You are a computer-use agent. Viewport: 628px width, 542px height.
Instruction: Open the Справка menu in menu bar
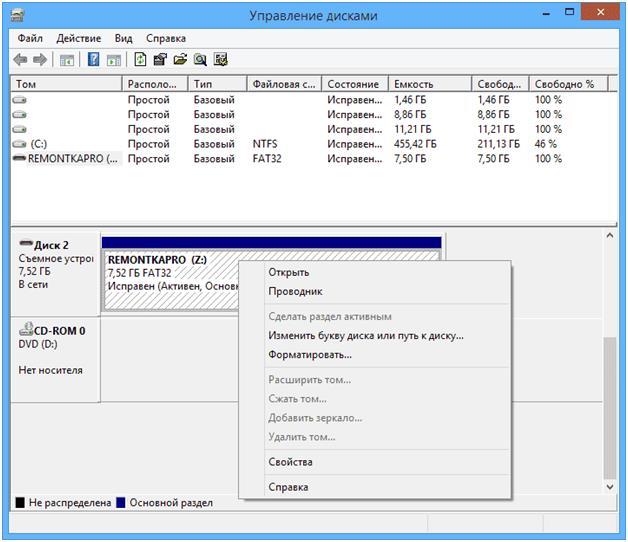click(x=166, y=38)
